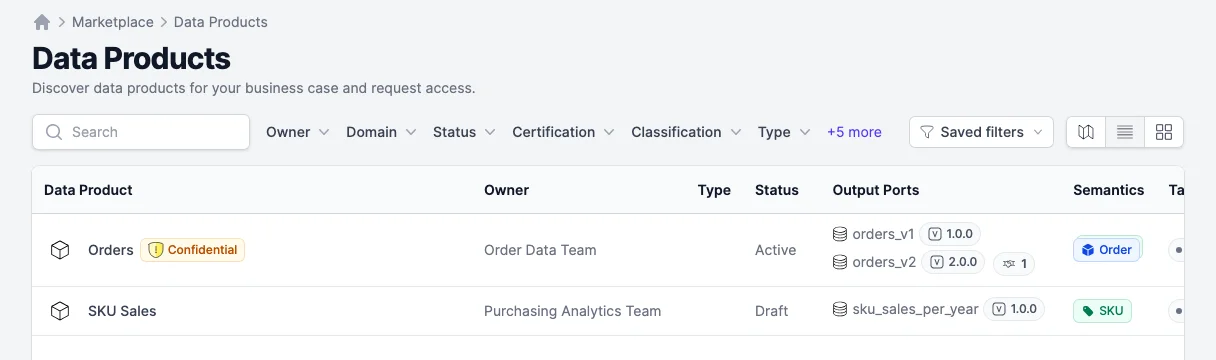Expand the Certification filter dropdown

click(x=563, y=132)
